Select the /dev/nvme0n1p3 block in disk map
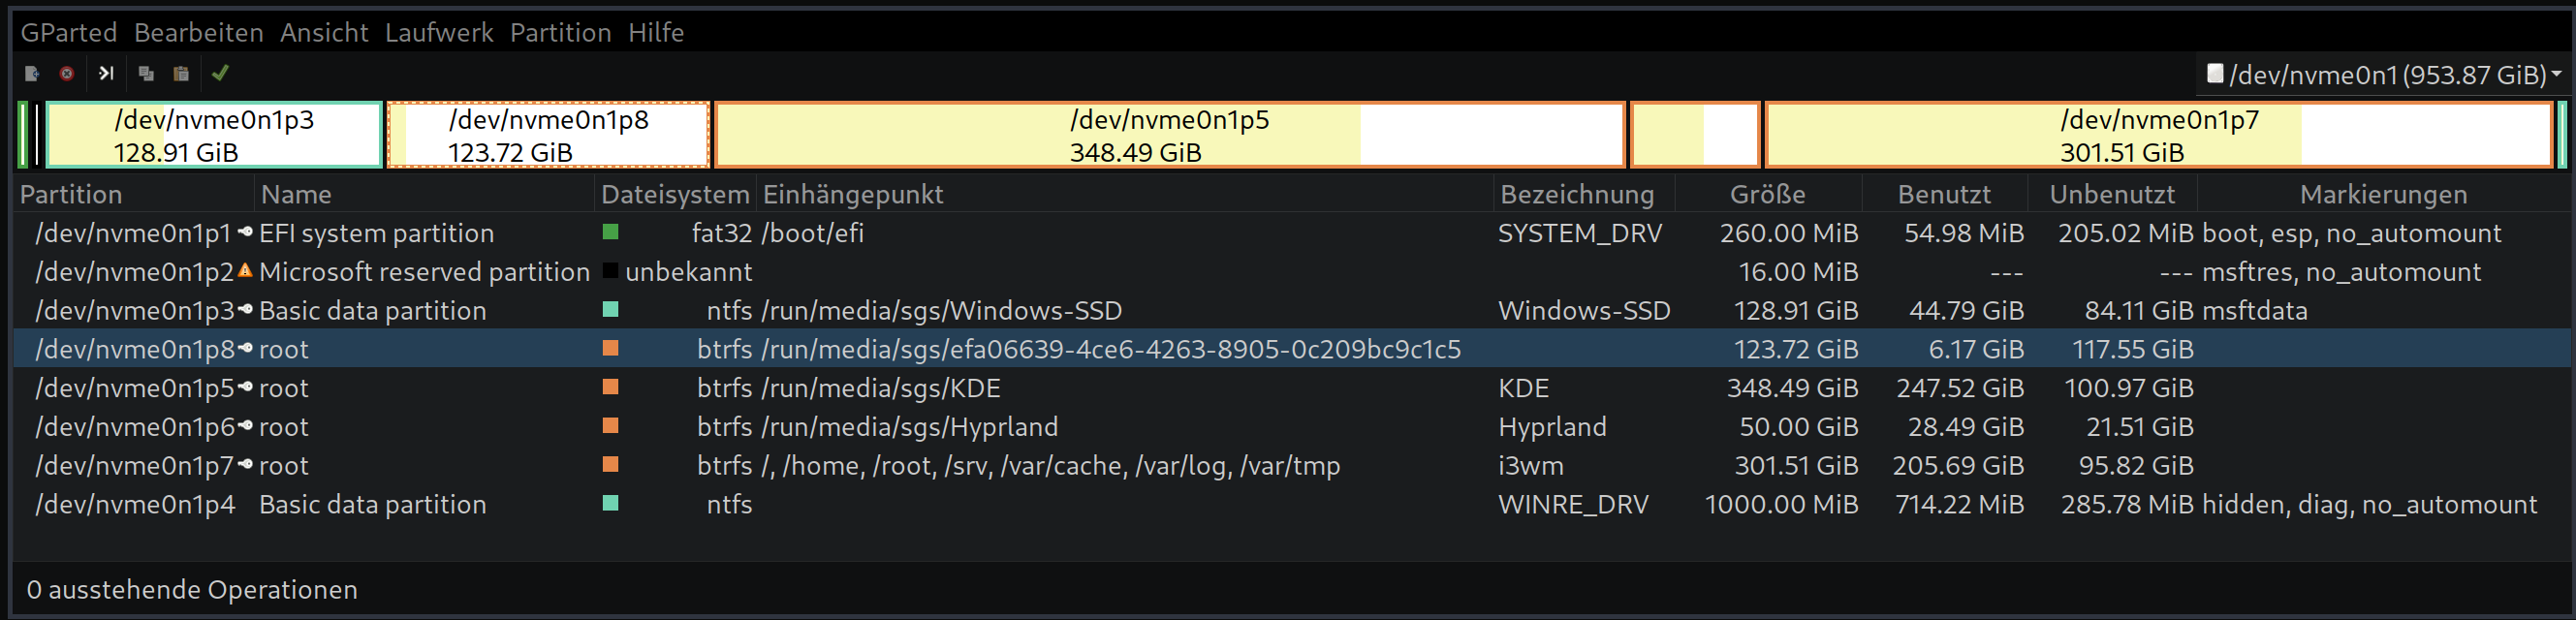Screen dimensions: 2576x620 (214, 135)
